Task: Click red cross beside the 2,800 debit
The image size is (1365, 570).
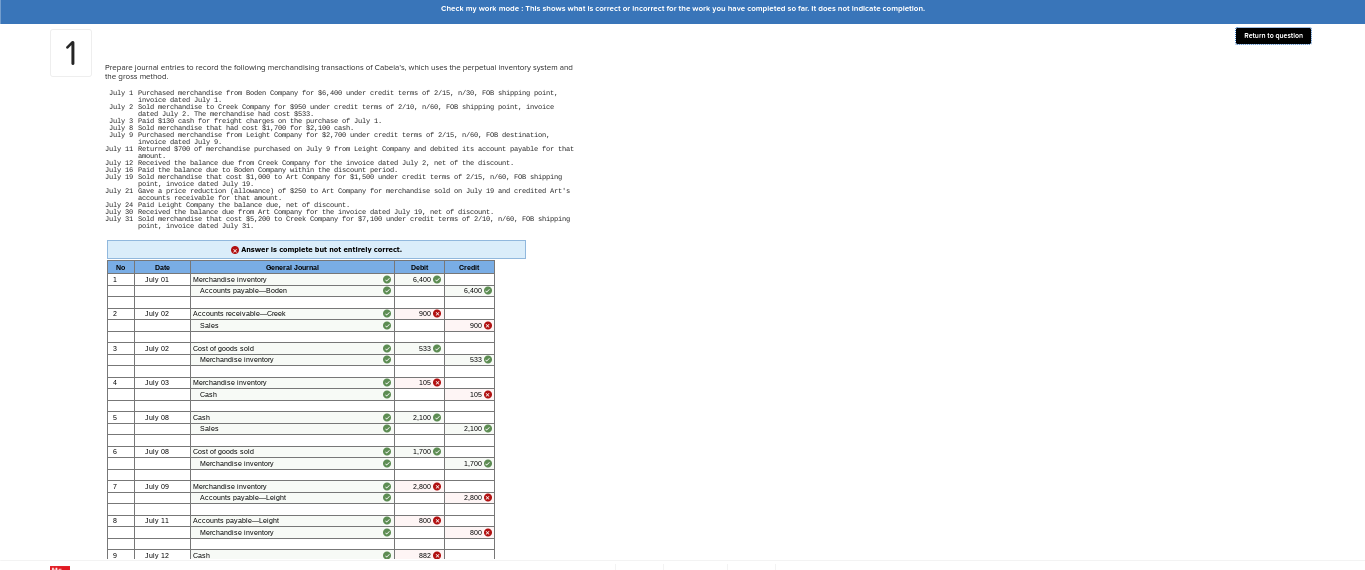Action: point(437,486)
